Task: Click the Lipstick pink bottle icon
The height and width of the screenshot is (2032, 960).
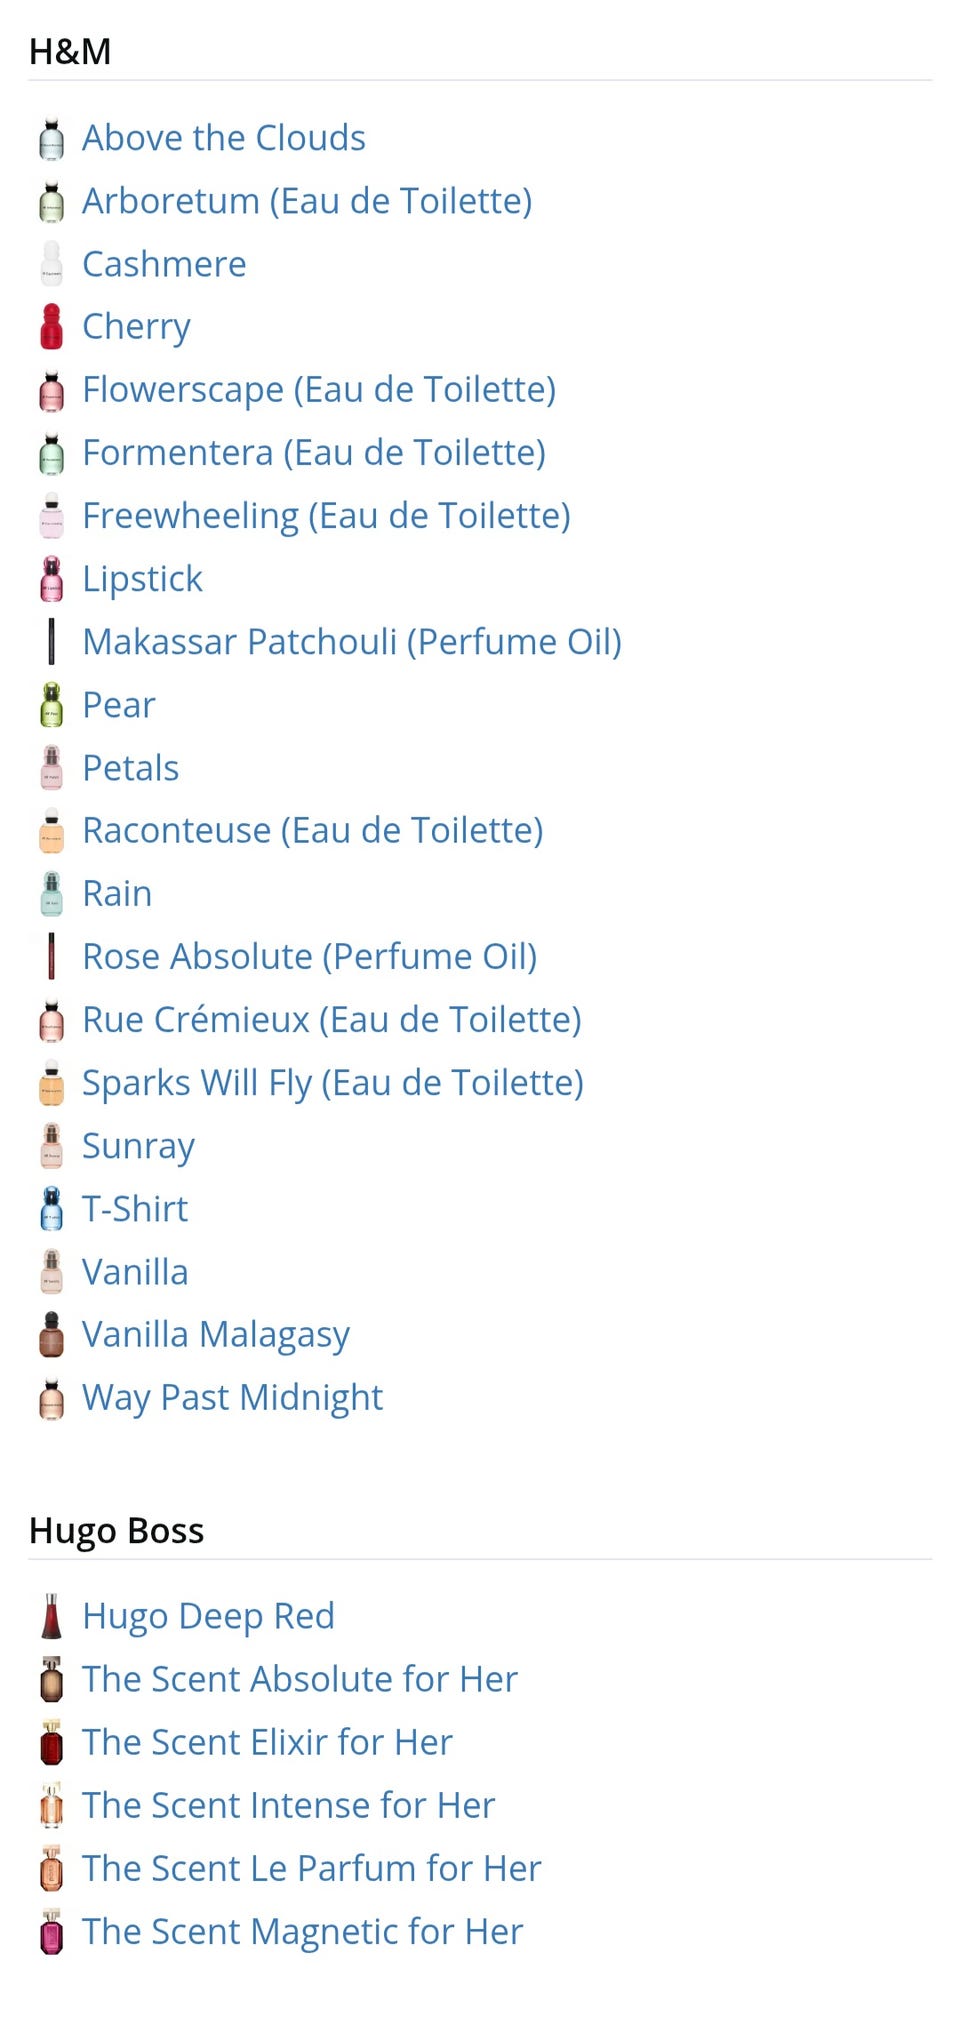Action: tap(51, 579)
